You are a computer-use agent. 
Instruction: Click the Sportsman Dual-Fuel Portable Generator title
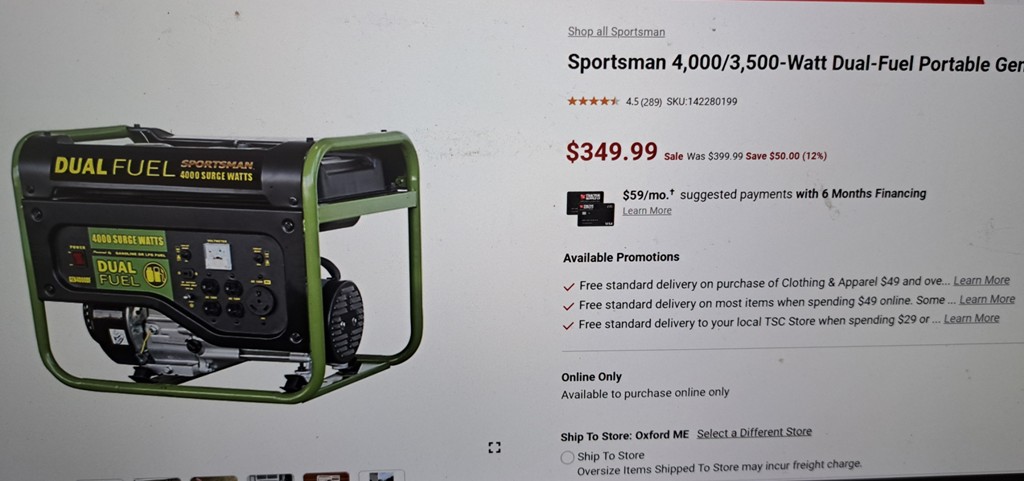795,63
